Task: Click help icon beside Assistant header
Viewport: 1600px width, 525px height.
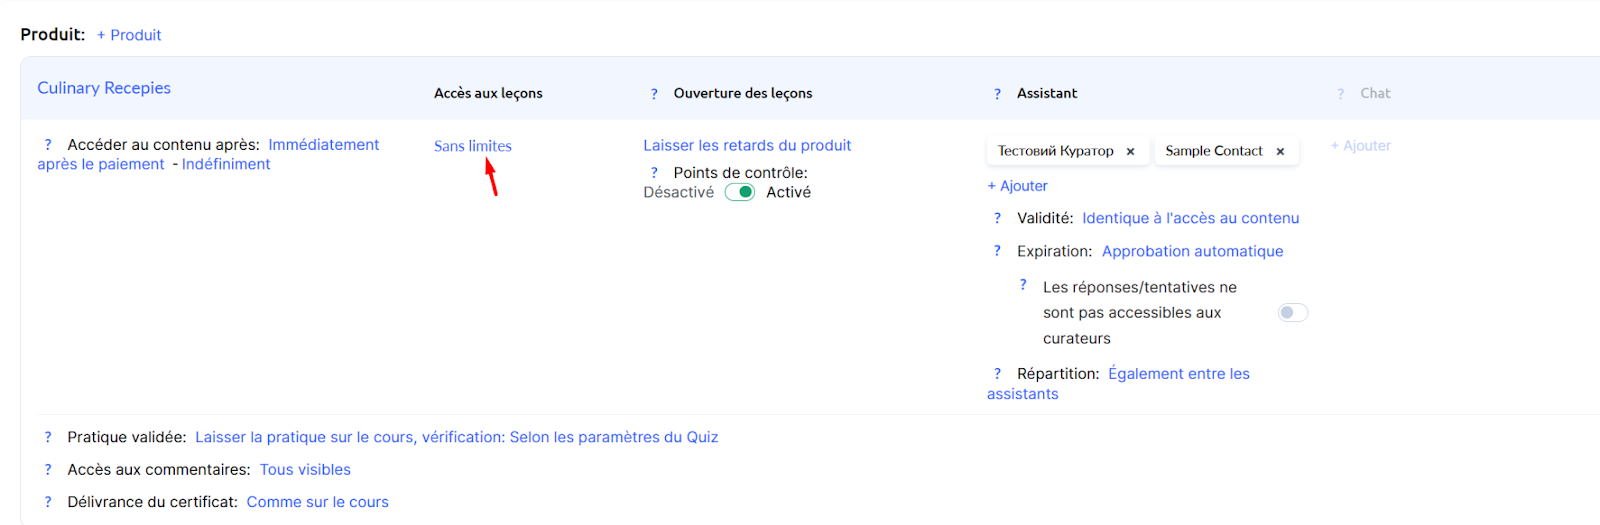Action: 997,94
